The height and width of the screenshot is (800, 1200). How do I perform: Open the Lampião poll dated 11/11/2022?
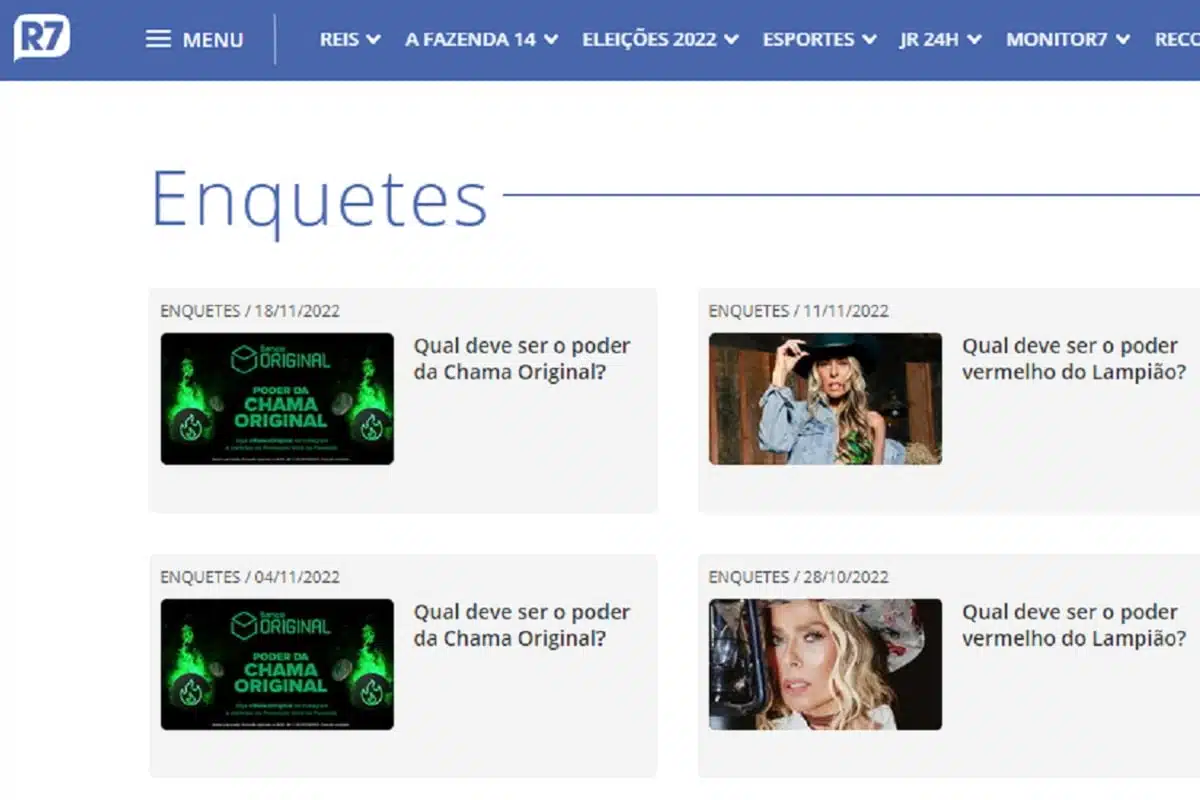pyautogui.click(x=1073, y=359)
